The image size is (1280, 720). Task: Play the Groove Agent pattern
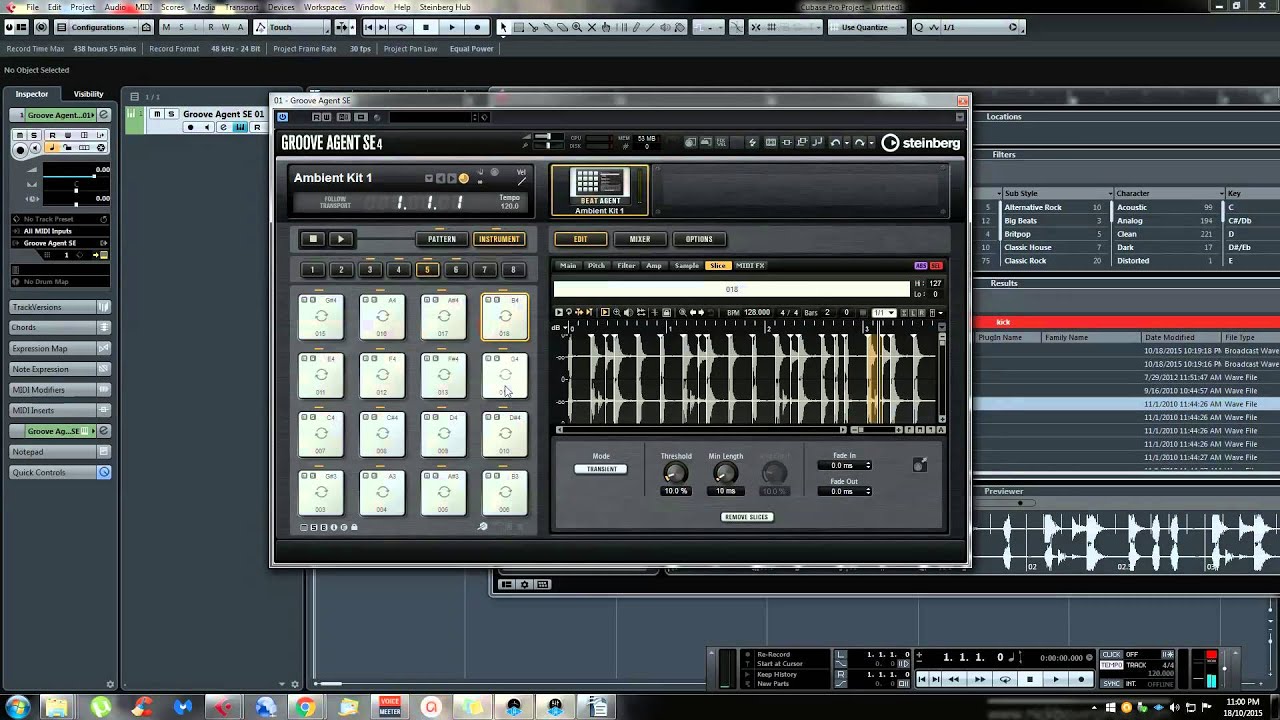pos(340,239)
